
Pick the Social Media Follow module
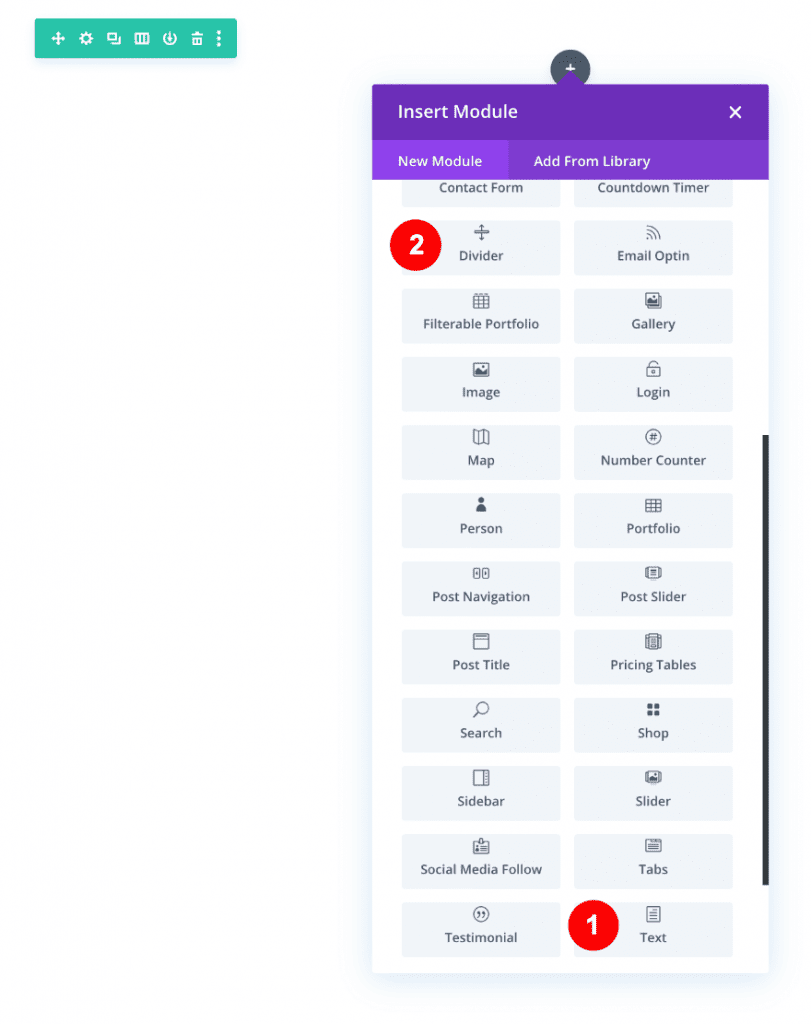pyautogui.click(x=480, y=861)
